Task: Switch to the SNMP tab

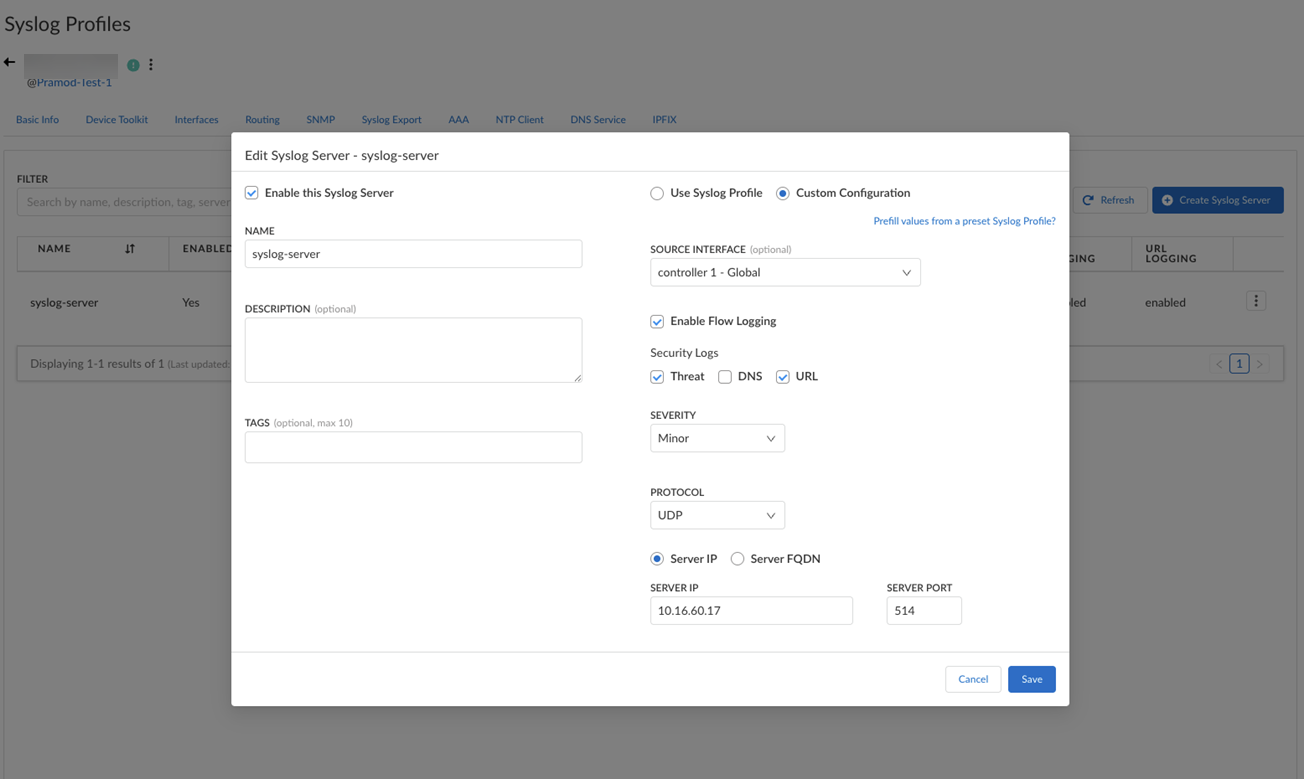Action: (x=320, y=120)
